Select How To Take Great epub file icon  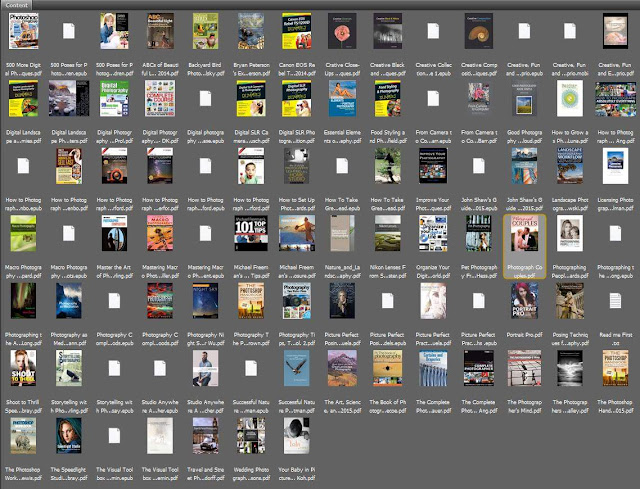click(x=342, y=166)
